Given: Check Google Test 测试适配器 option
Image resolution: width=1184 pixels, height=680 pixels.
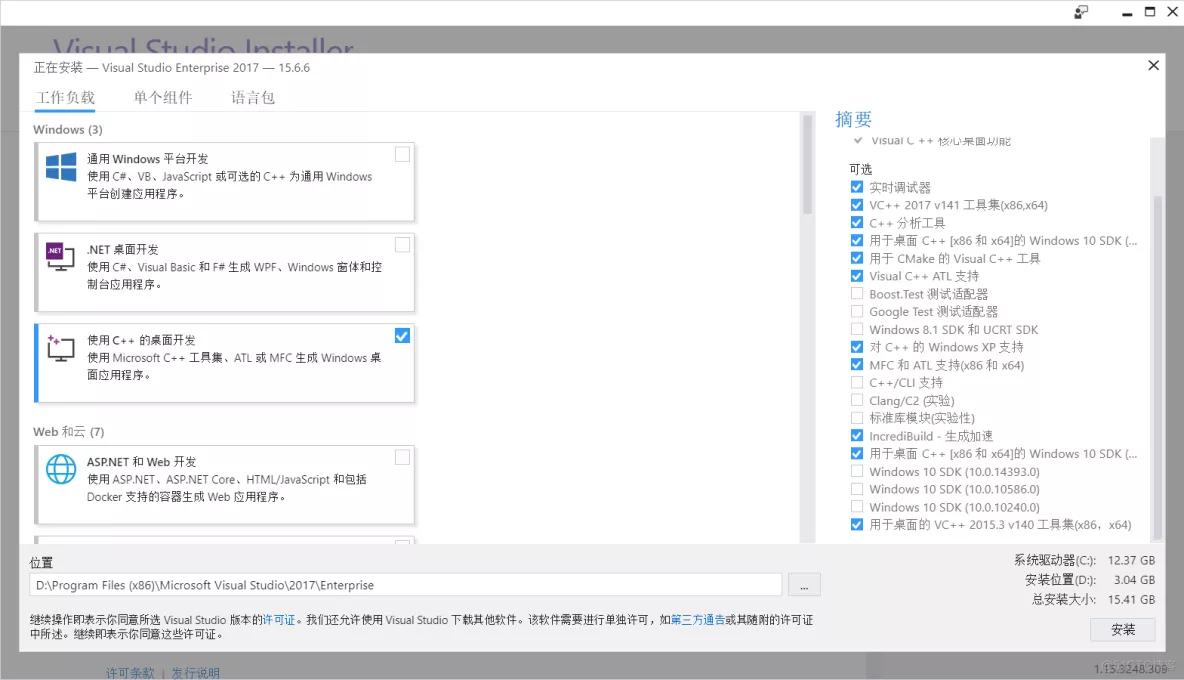Looking at the screenshot, I should click(x=856, y=311).
